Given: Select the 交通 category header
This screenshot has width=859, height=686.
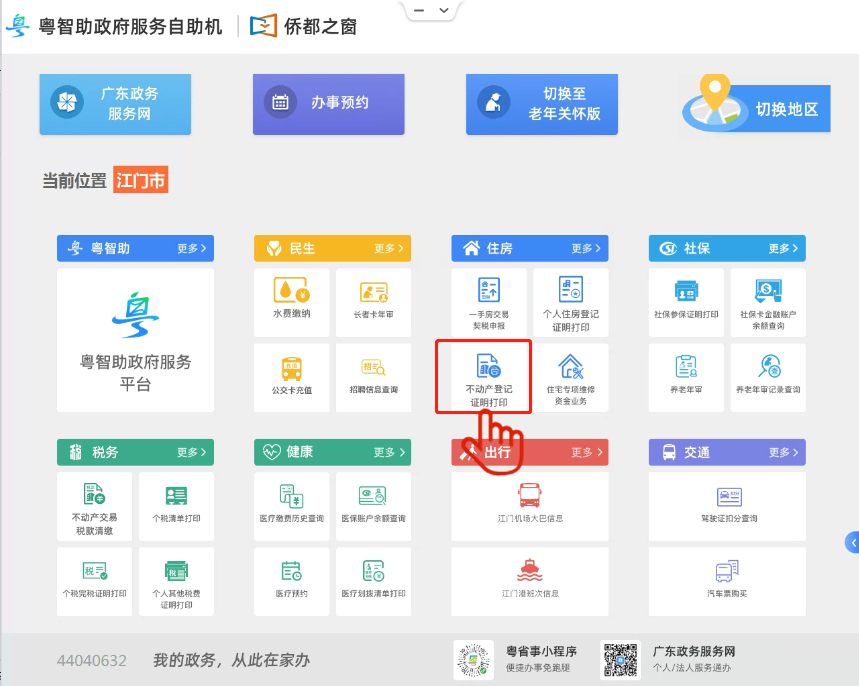Looking at the screenshot, I should [x=700, y=452].
